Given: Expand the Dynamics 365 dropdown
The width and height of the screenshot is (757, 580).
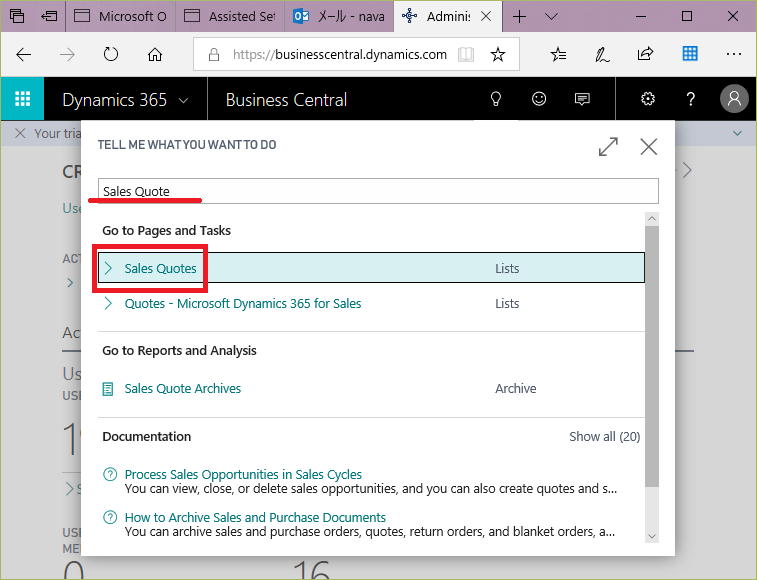Looking at the screenshot, I should 183,100.
